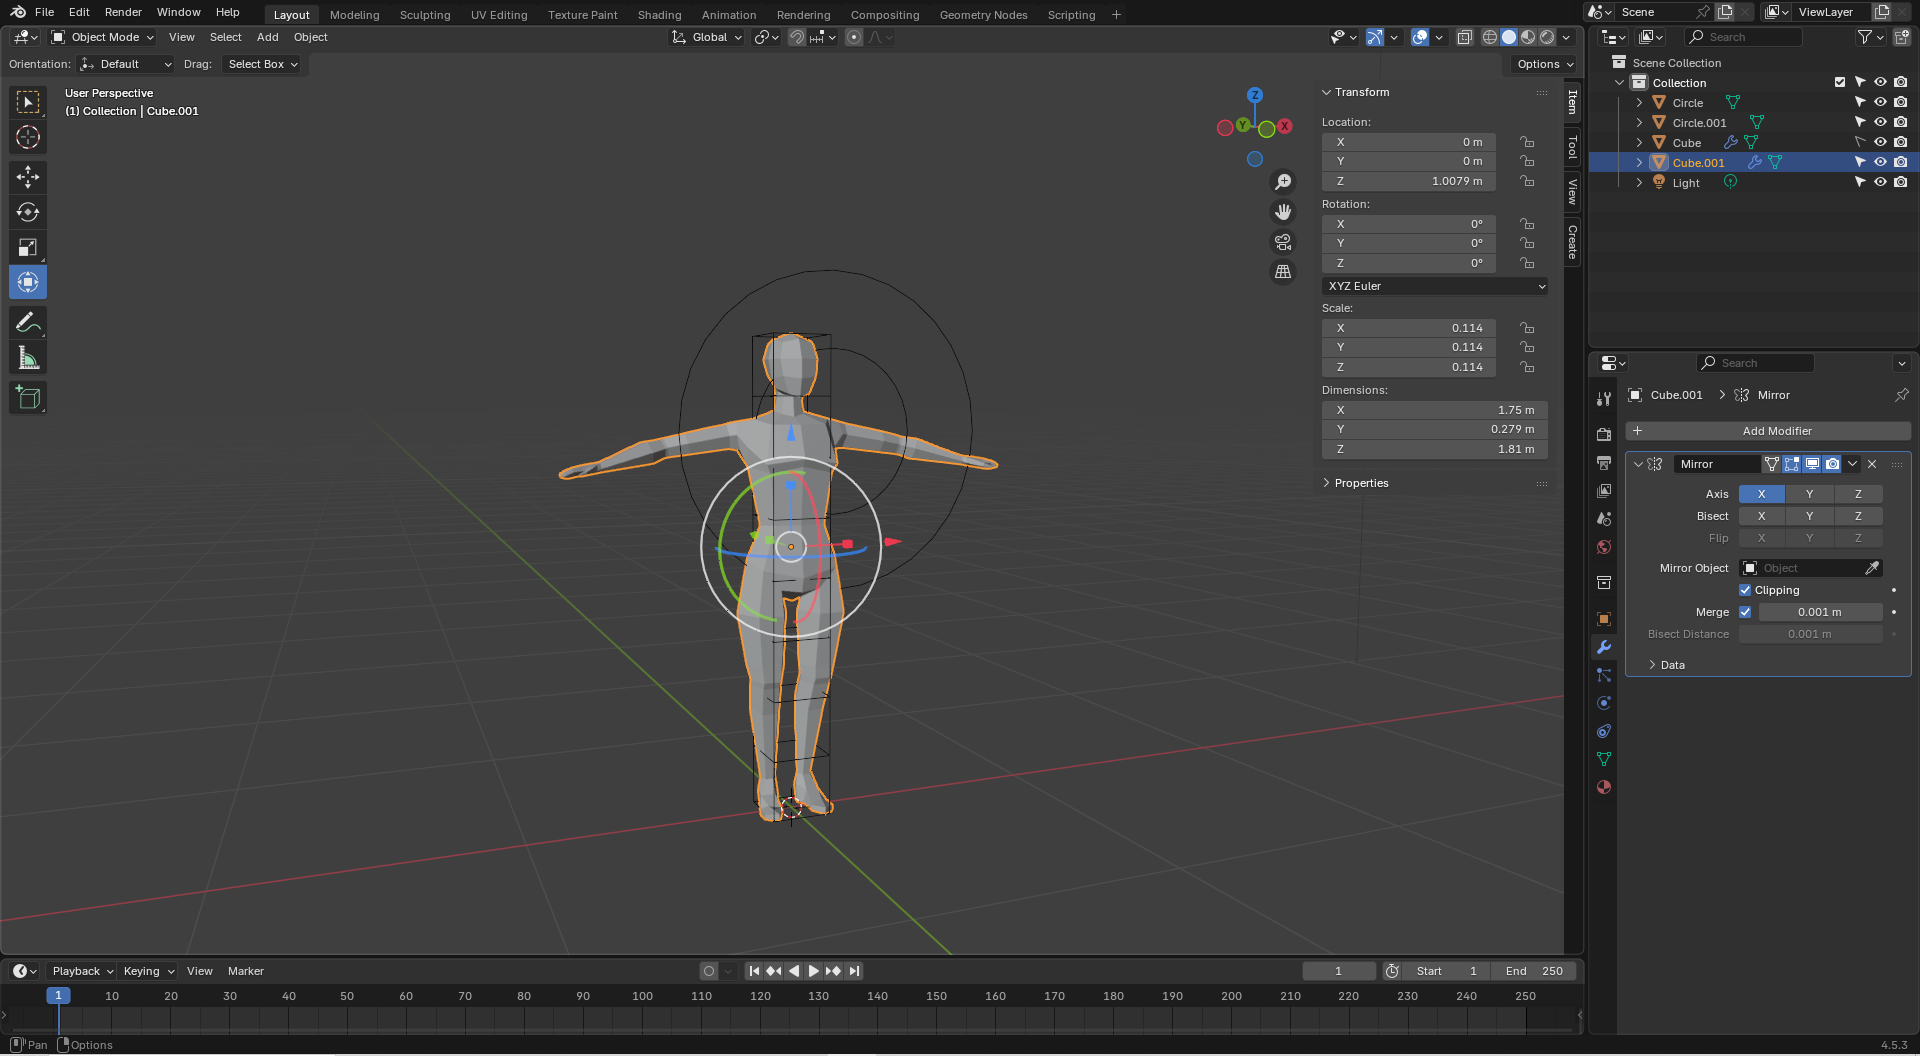The width and height of the screenshot is (1920, 1056).
Task: Select the Scale tool
Action: pos(28,247)
